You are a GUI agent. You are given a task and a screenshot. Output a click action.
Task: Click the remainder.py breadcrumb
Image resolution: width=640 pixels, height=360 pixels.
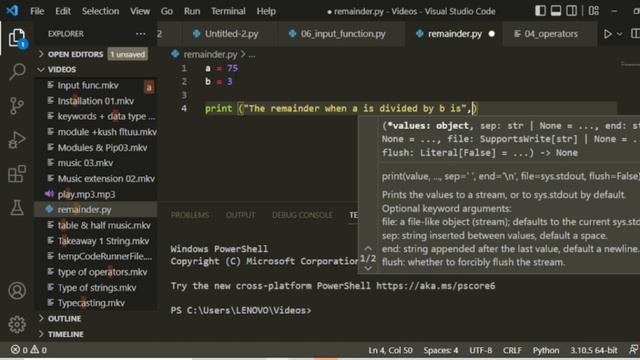coord(210,54)
